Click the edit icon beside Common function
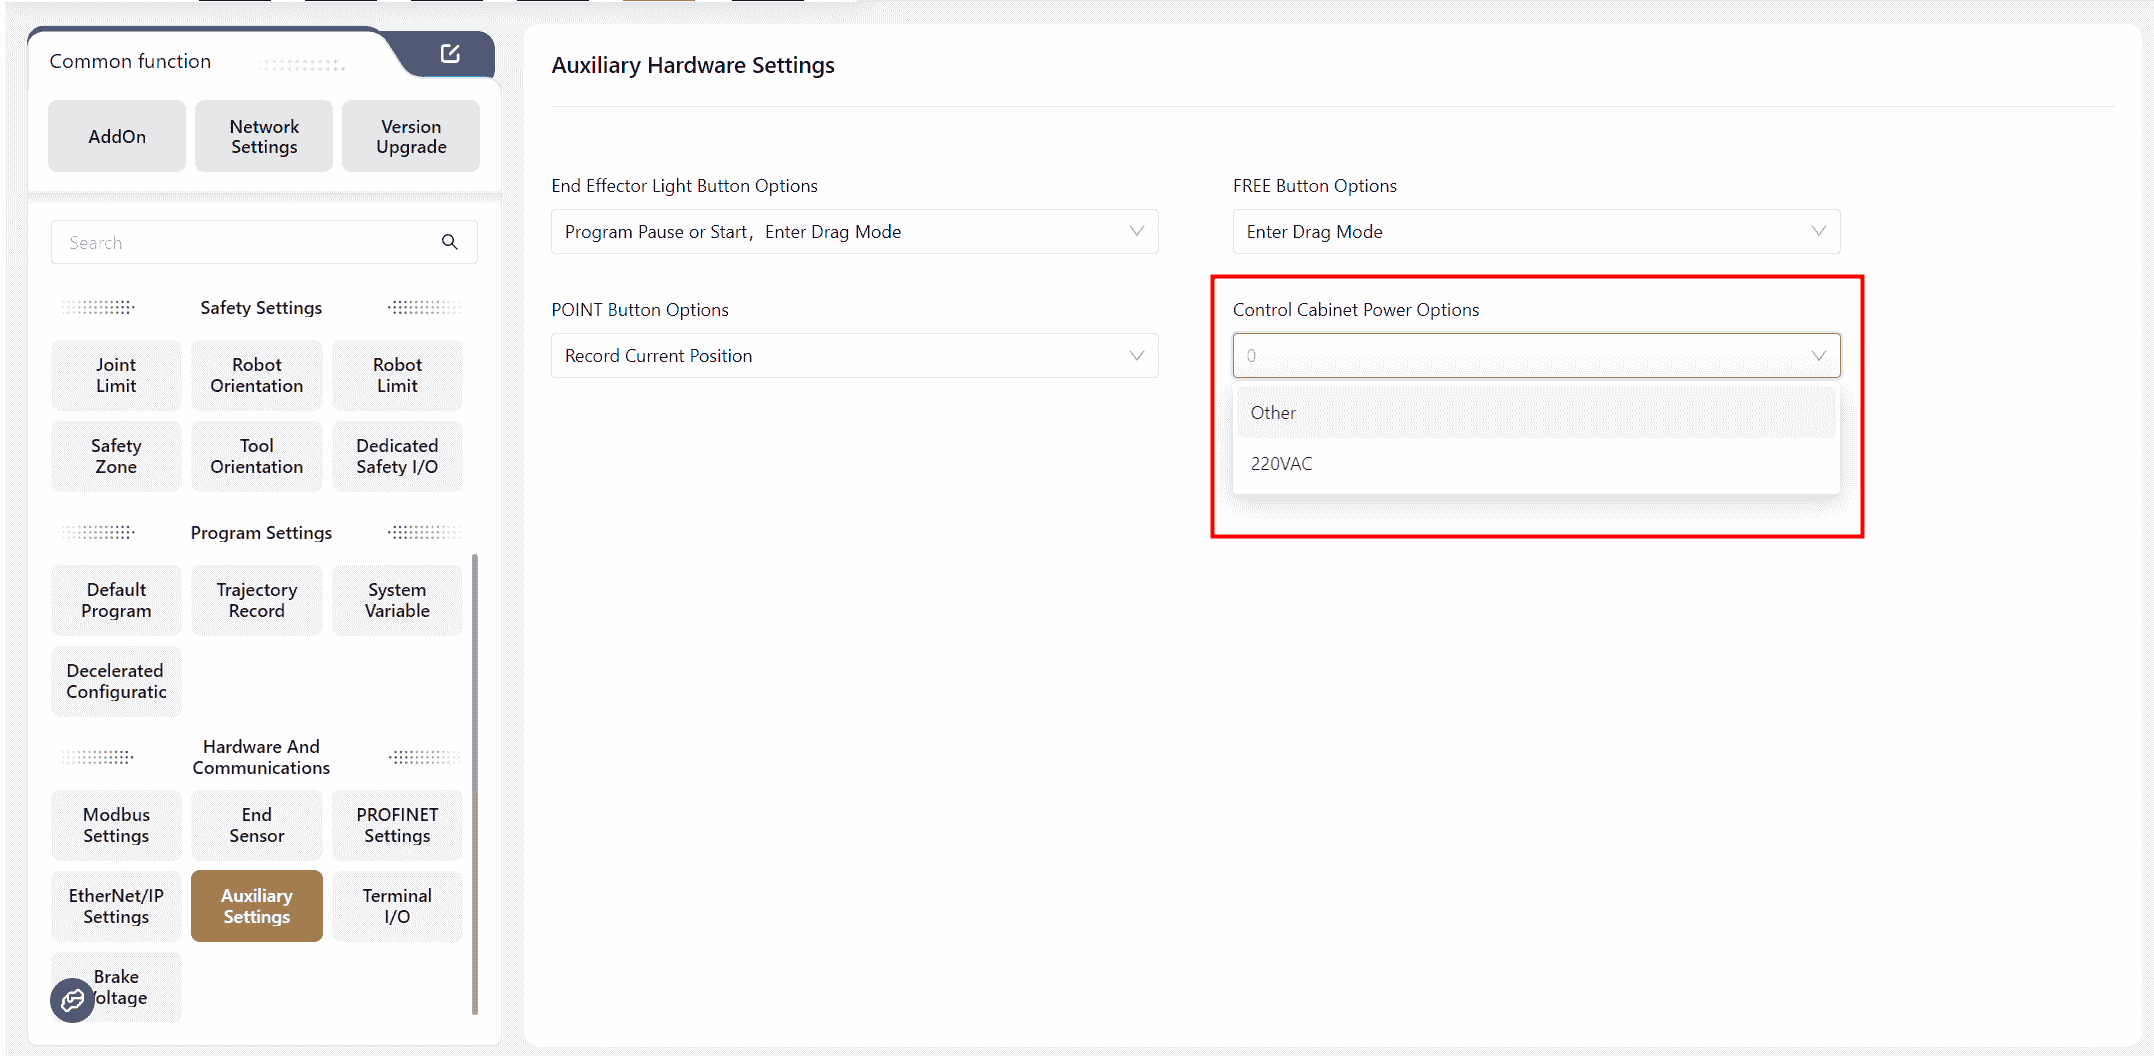This screenshot has width=2154, height=1056. [x=450, y=54]
